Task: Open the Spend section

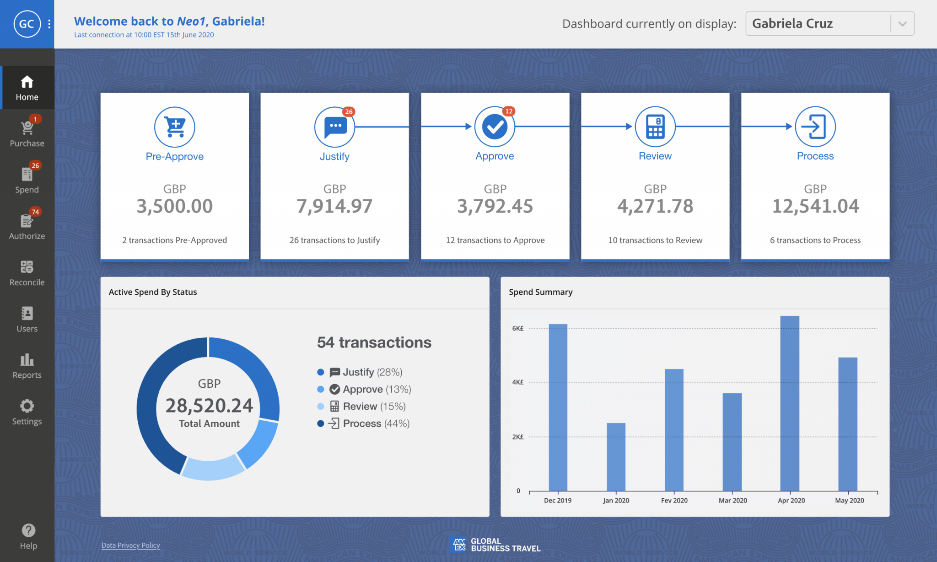Action: tap(27, 179)
